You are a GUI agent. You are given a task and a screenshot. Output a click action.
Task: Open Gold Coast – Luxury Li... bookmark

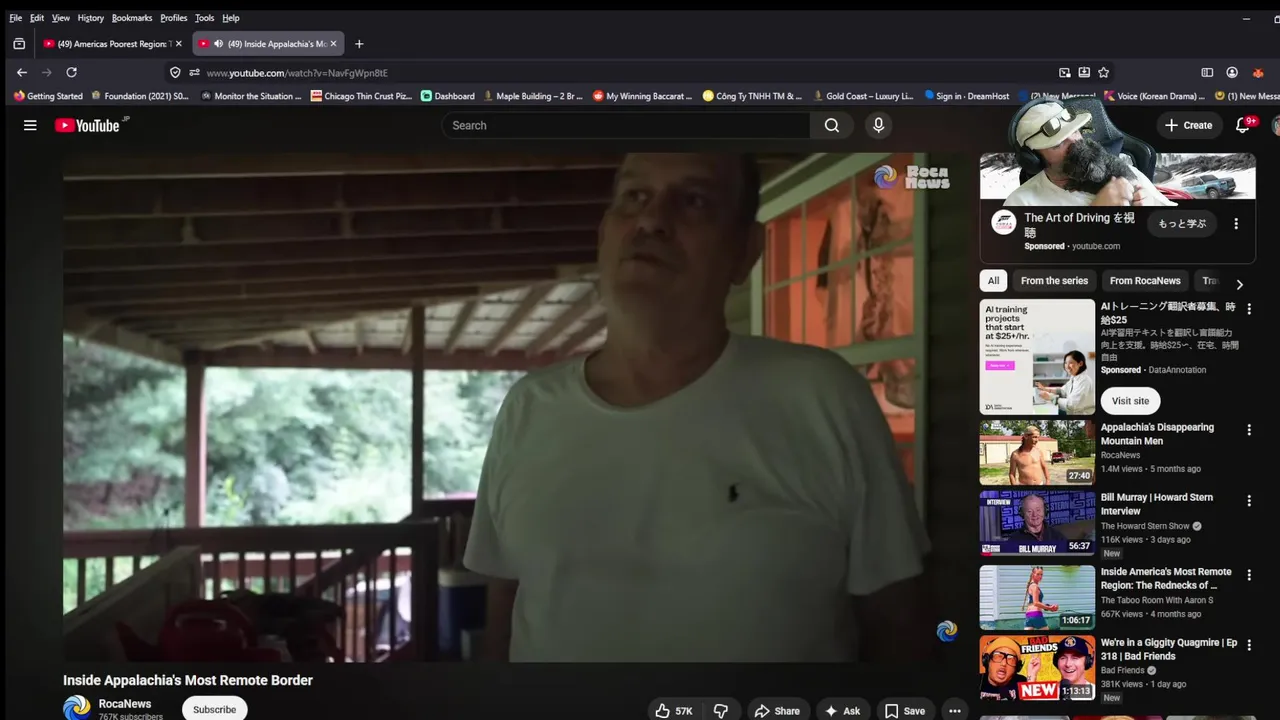click(x=863, y=96)
